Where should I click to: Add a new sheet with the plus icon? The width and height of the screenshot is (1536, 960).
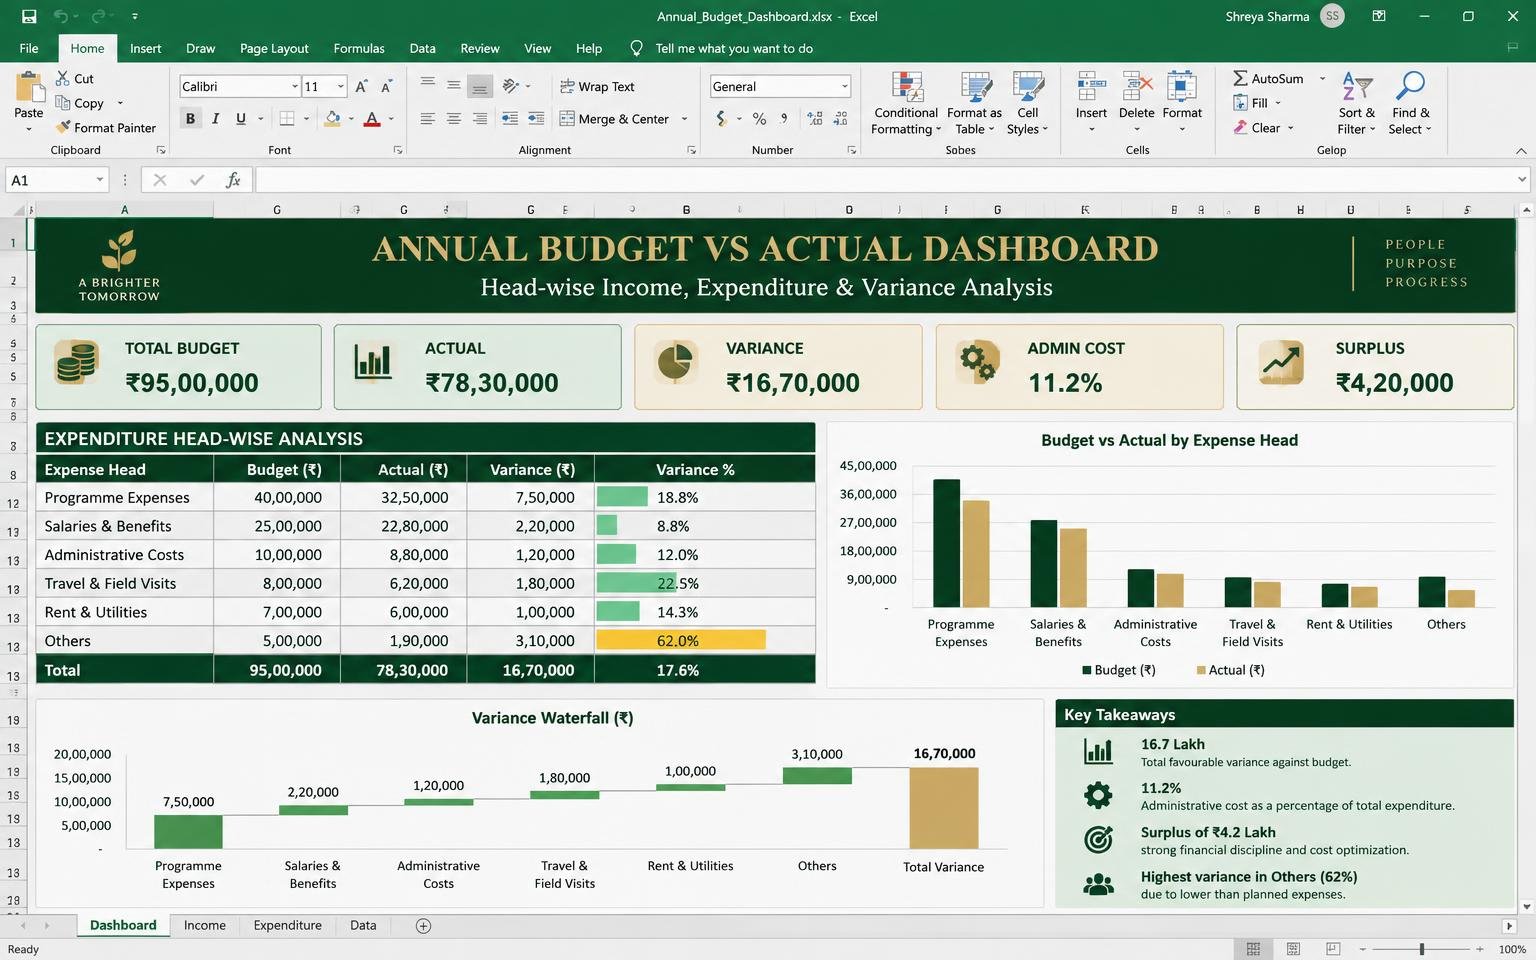click(x=423, y=926)
